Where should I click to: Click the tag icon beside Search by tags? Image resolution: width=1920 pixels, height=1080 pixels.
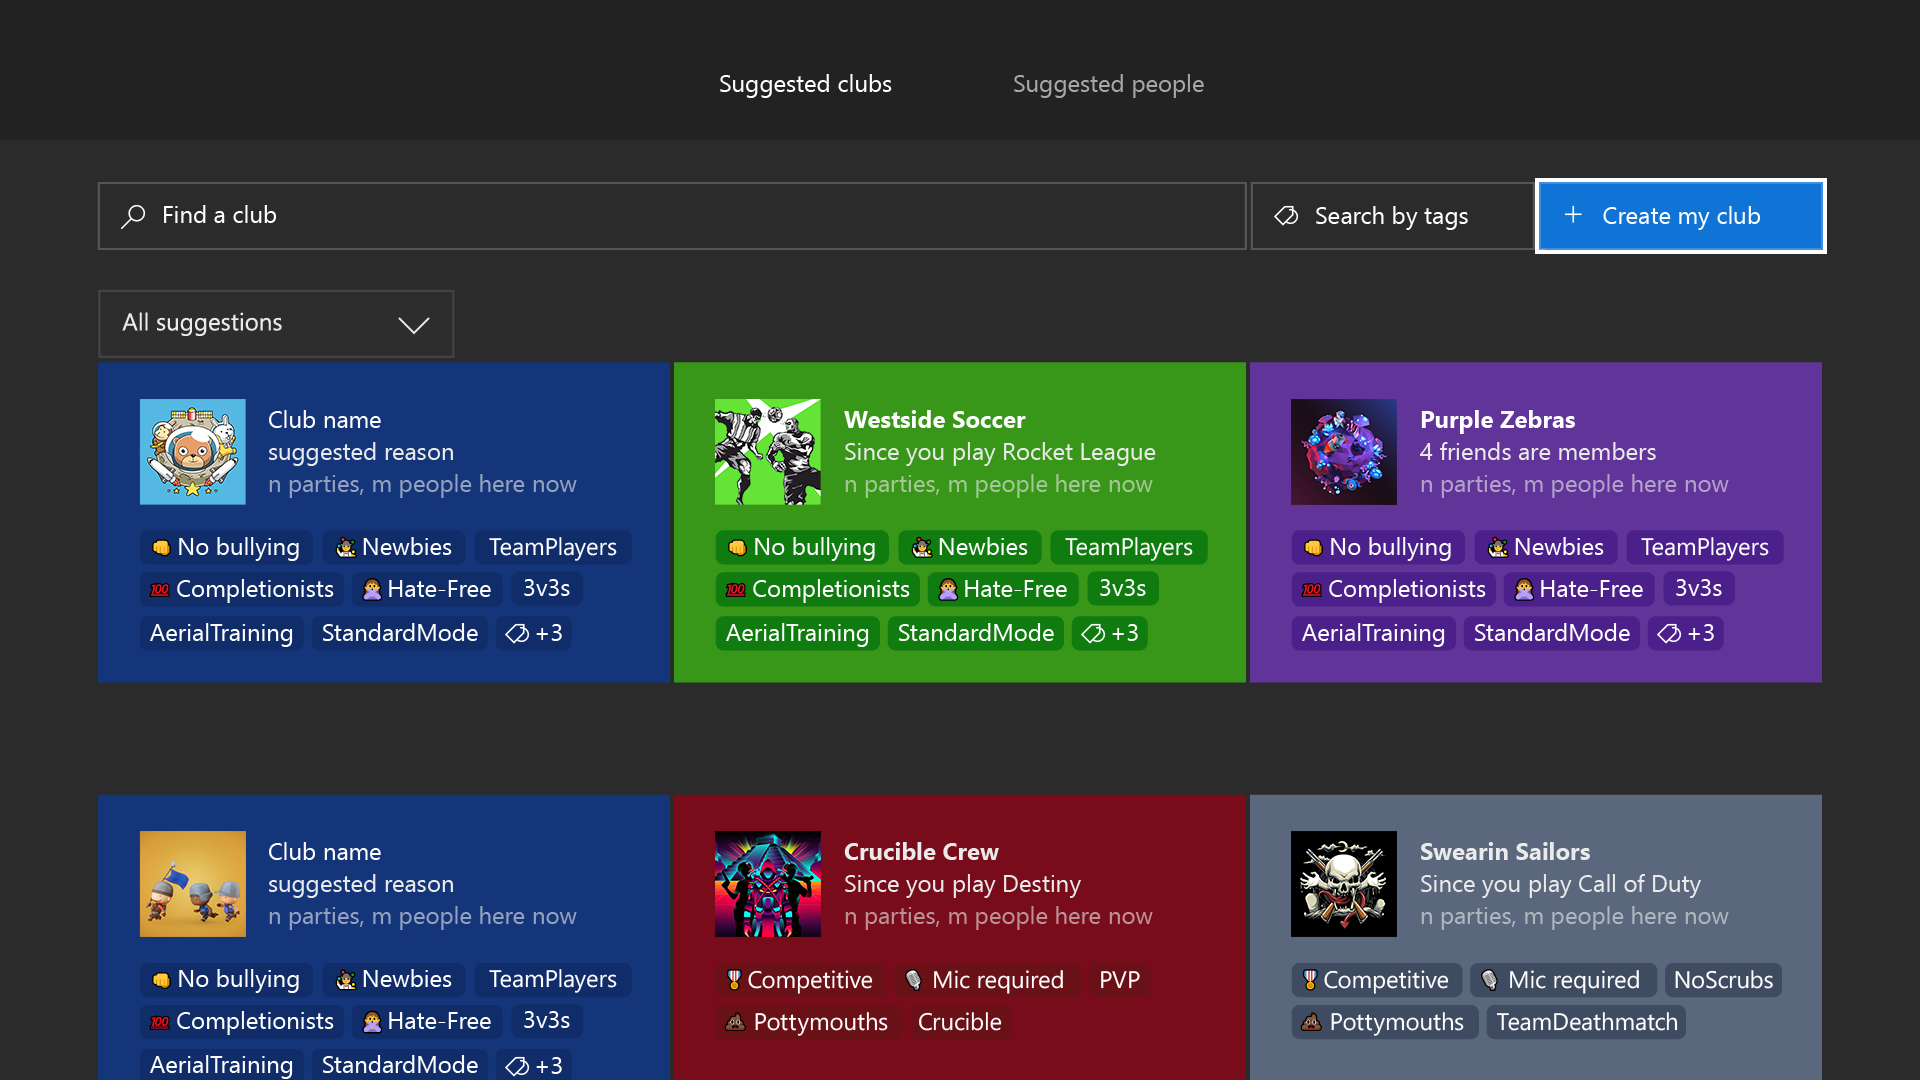click(1286, 216)
